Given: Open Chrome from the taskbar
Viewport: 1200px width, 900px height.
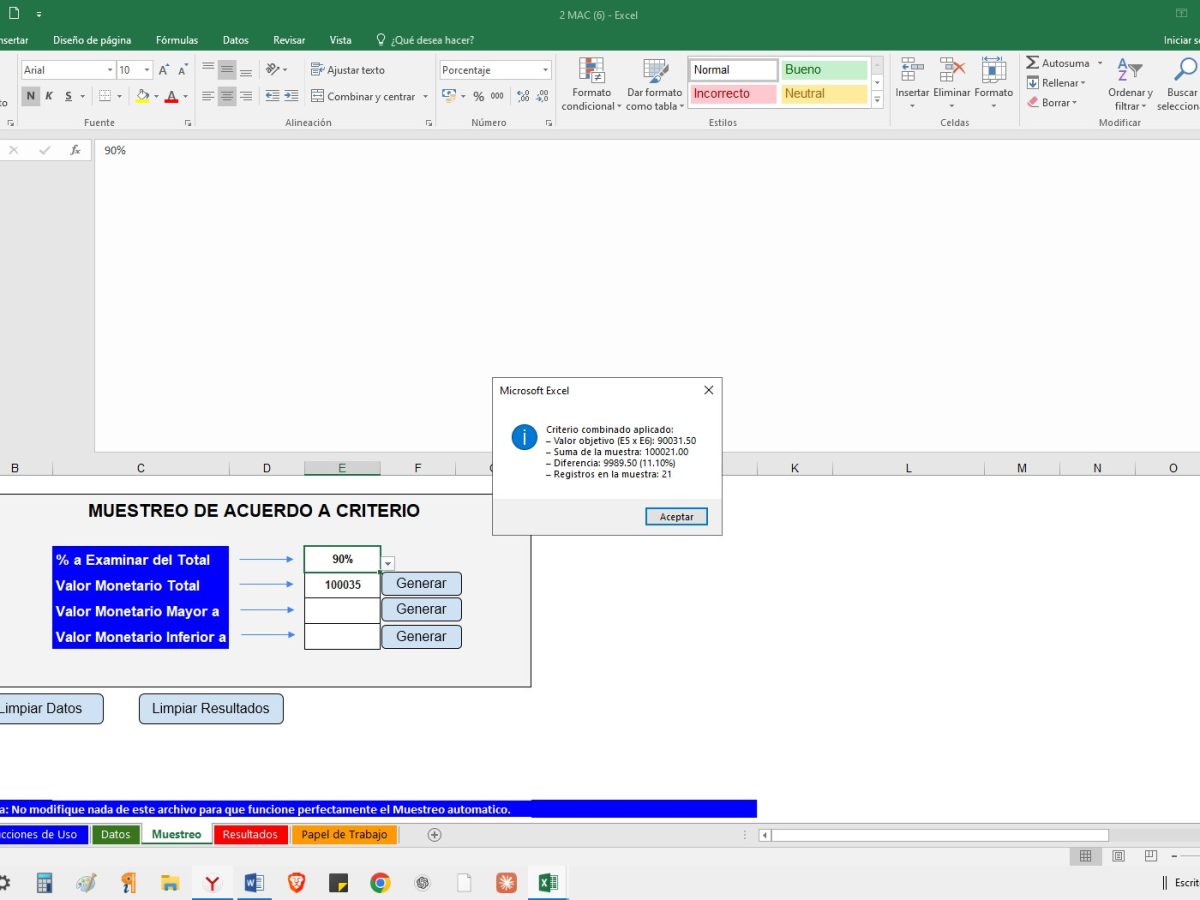Looking at the screenshot, I should pos(380,882).
